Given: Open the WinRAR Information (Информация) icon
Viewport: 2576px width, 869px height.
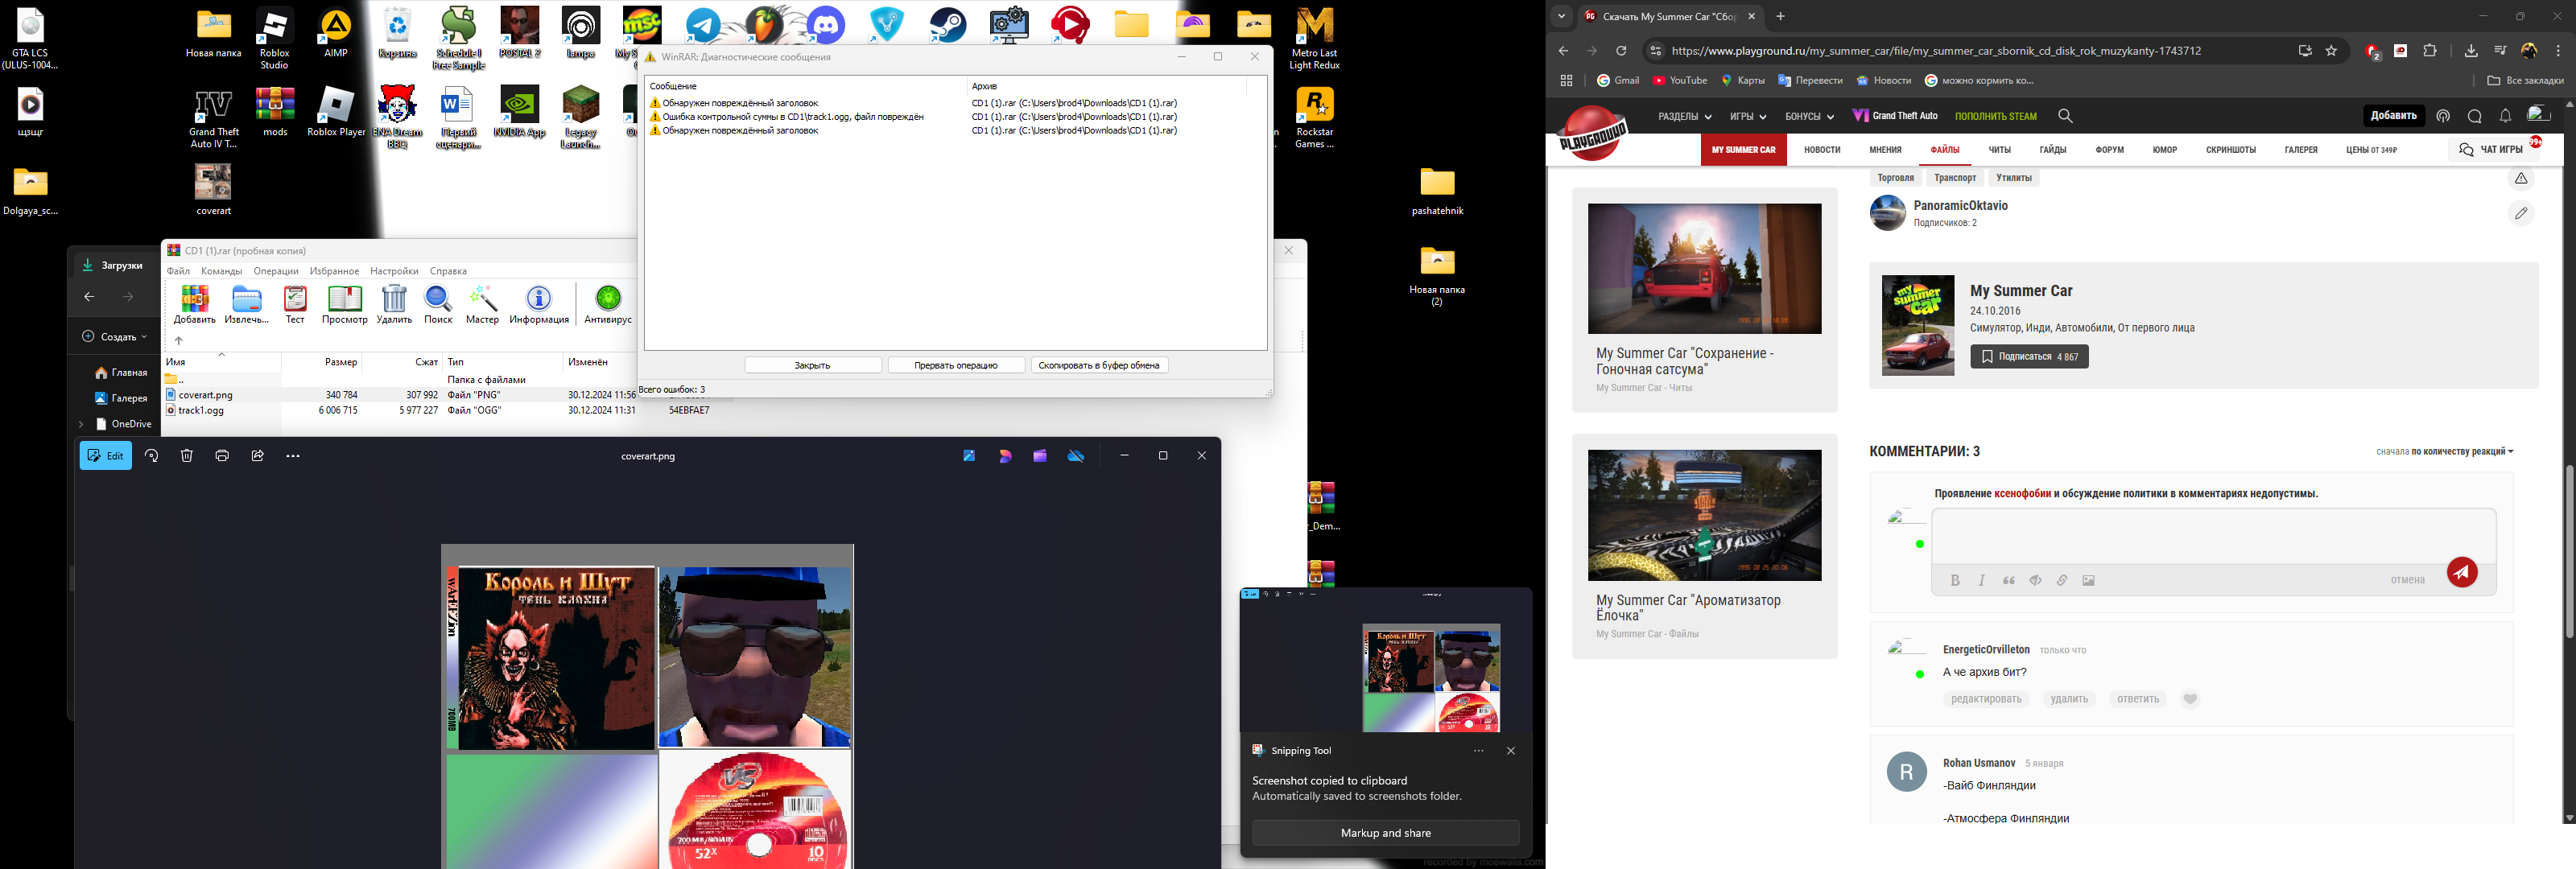Looking at the screenshot, I should 539,304.
